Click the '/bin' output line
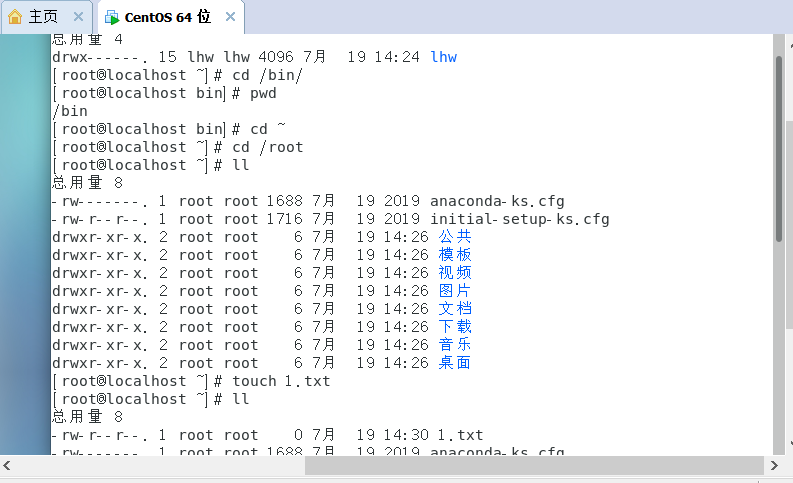The image size is (793, 483). click(x=70, y=111)
